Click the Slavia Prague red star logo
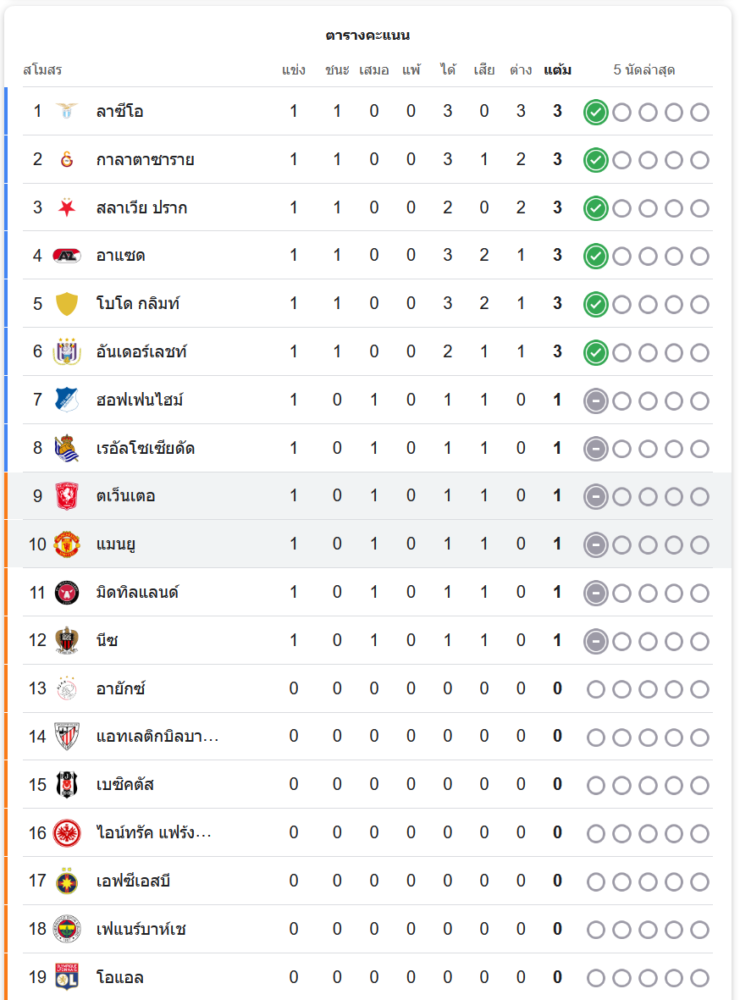This screenshot has width=740, height=1000. 67,208
